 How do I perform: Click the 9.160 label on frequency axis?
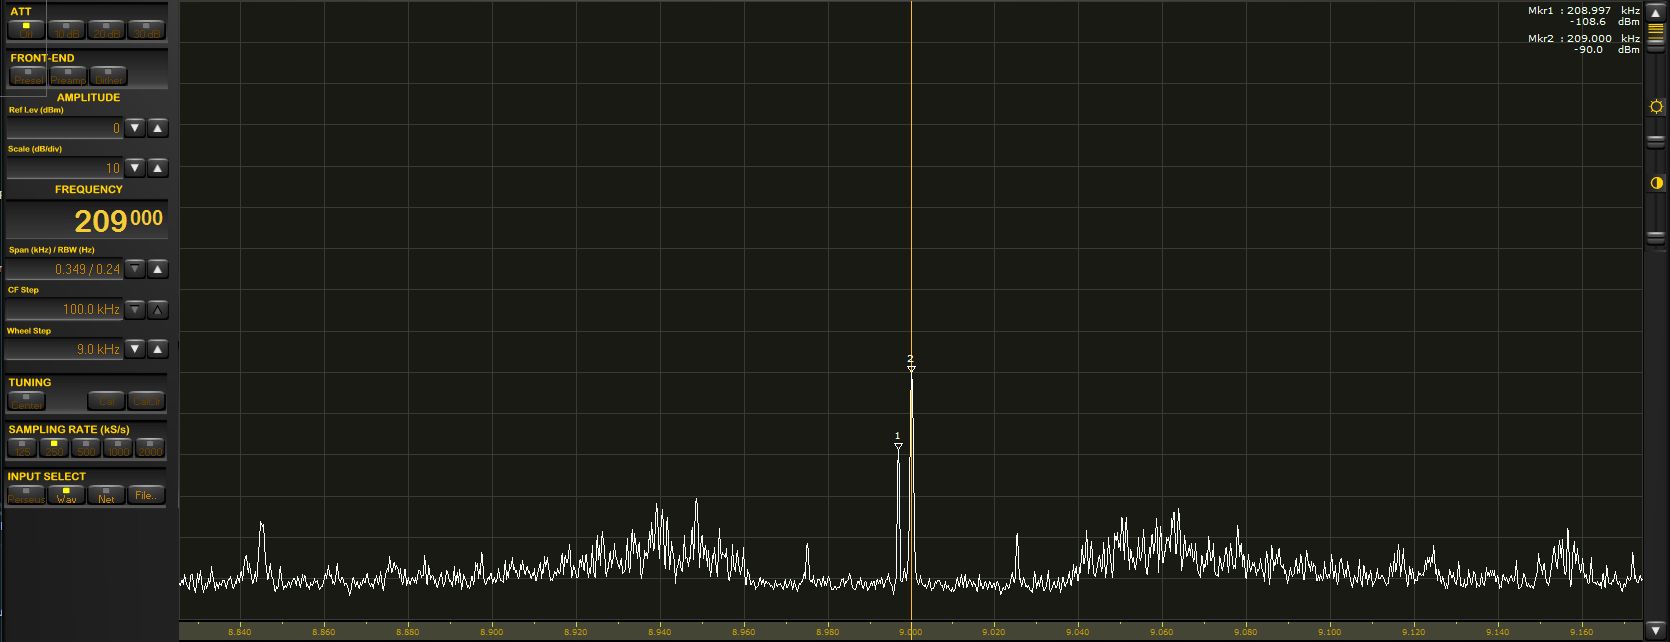[x=1581, y=632]
